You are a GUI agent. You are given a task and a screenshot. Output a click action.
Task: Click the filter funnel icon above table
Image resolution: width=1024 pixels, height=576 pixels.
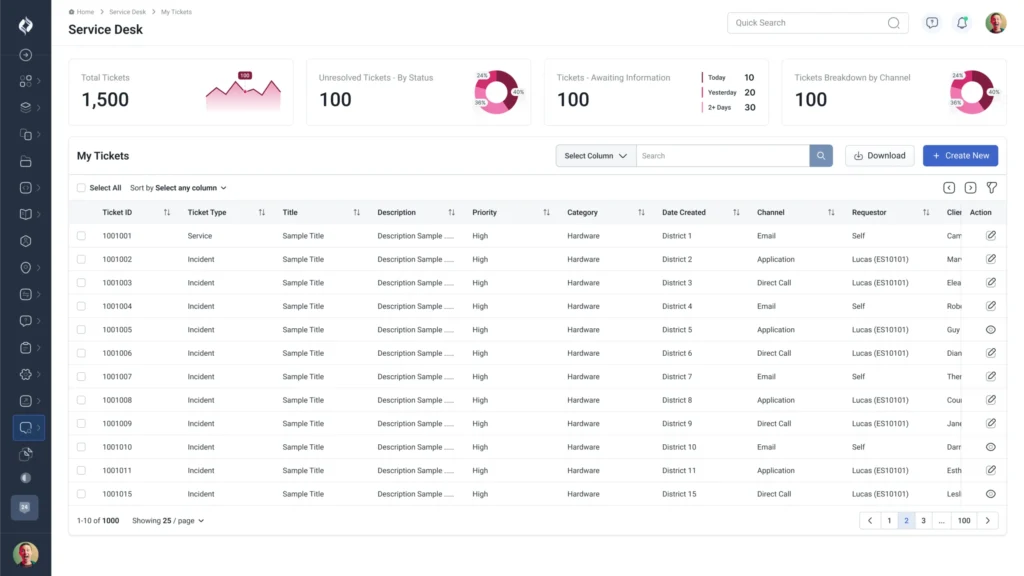pos(991,188)
